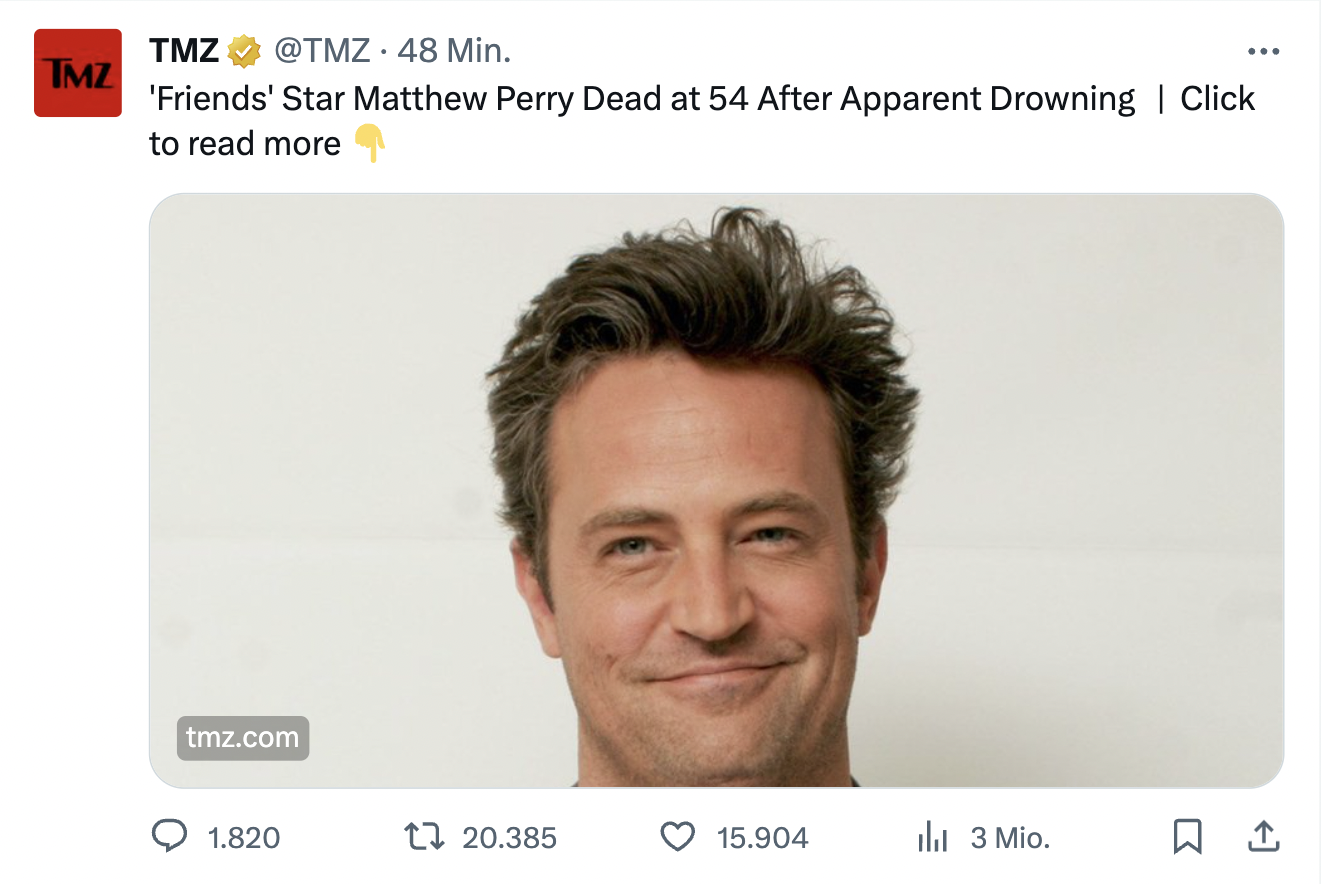This screenshot has width=1322, height=884.
Task: Click the reply speech bubble icon
Action: pyautogui.click(x=171, y=837)
